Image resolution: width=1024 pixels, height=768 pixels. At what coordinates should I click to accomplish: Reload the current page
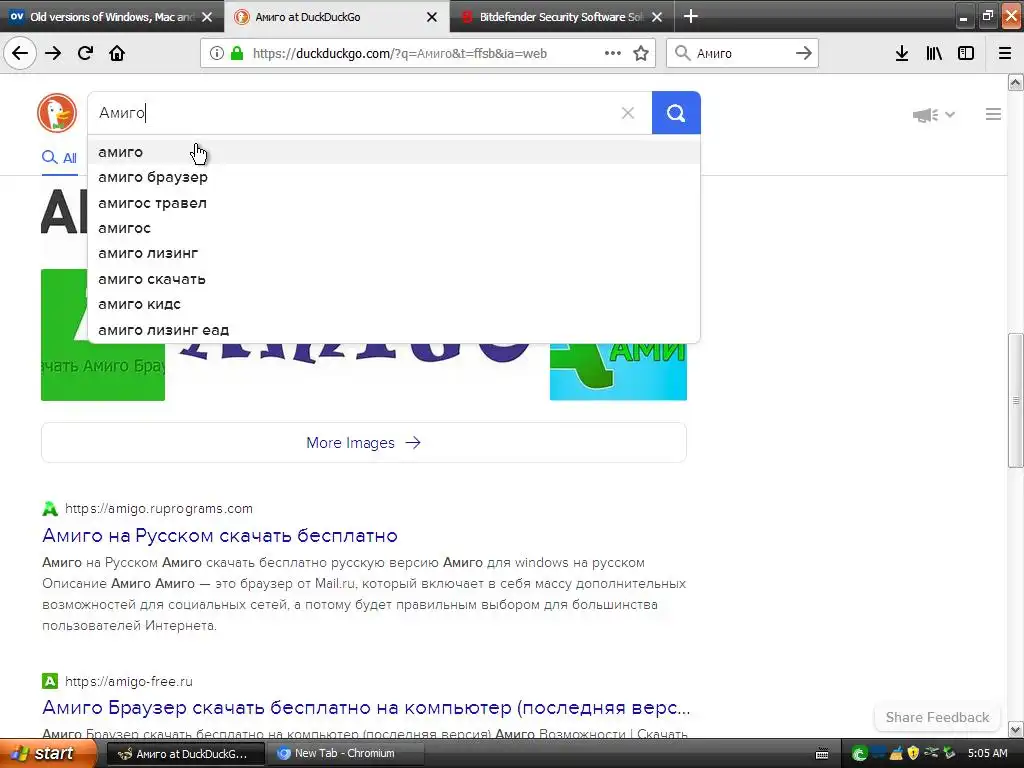(x=86, y=54)
